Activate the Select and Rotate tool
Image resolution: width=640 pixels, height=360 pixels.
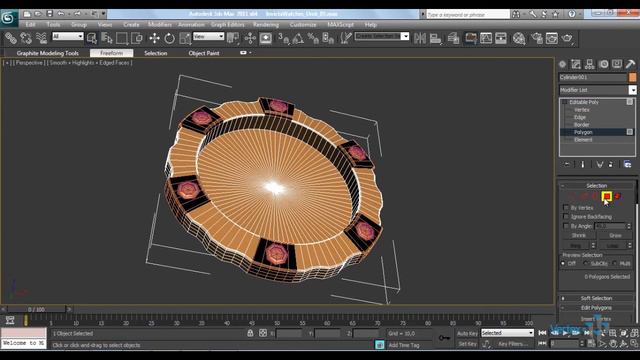tap(169, 38)
